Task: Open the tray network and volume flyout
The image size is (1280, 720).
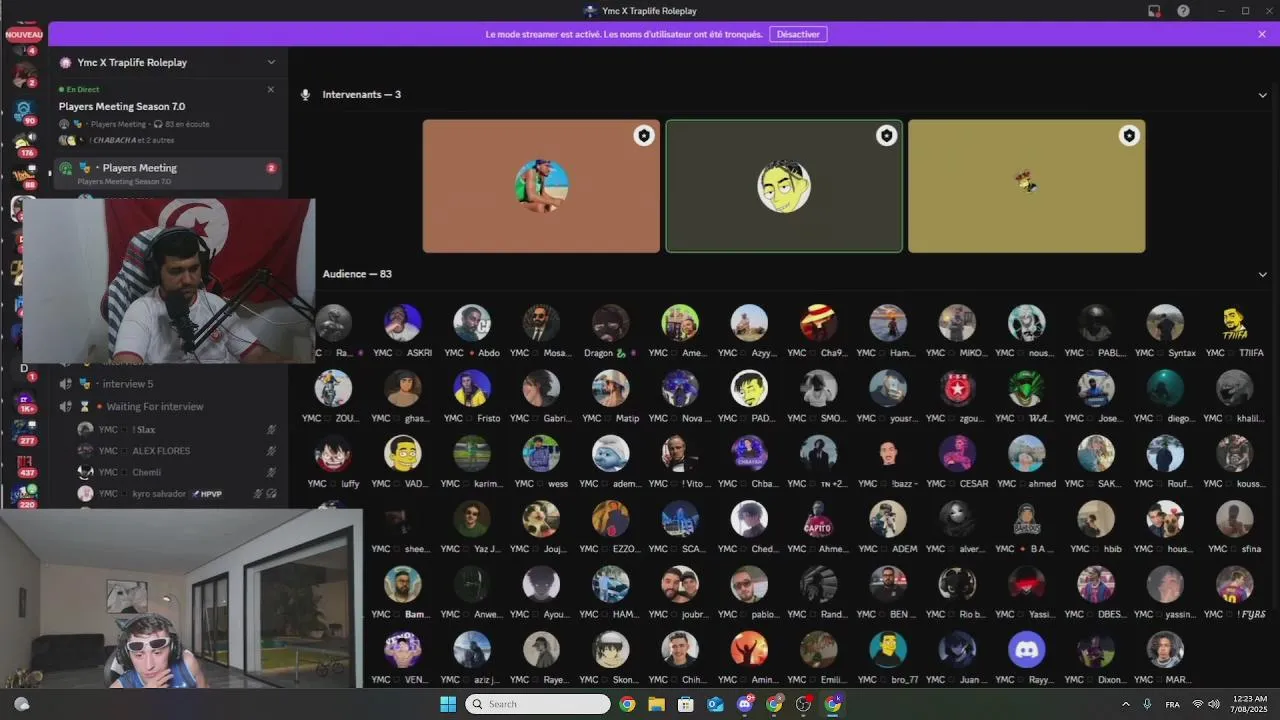Action: pyautogui.click(x=1205, y=704)
